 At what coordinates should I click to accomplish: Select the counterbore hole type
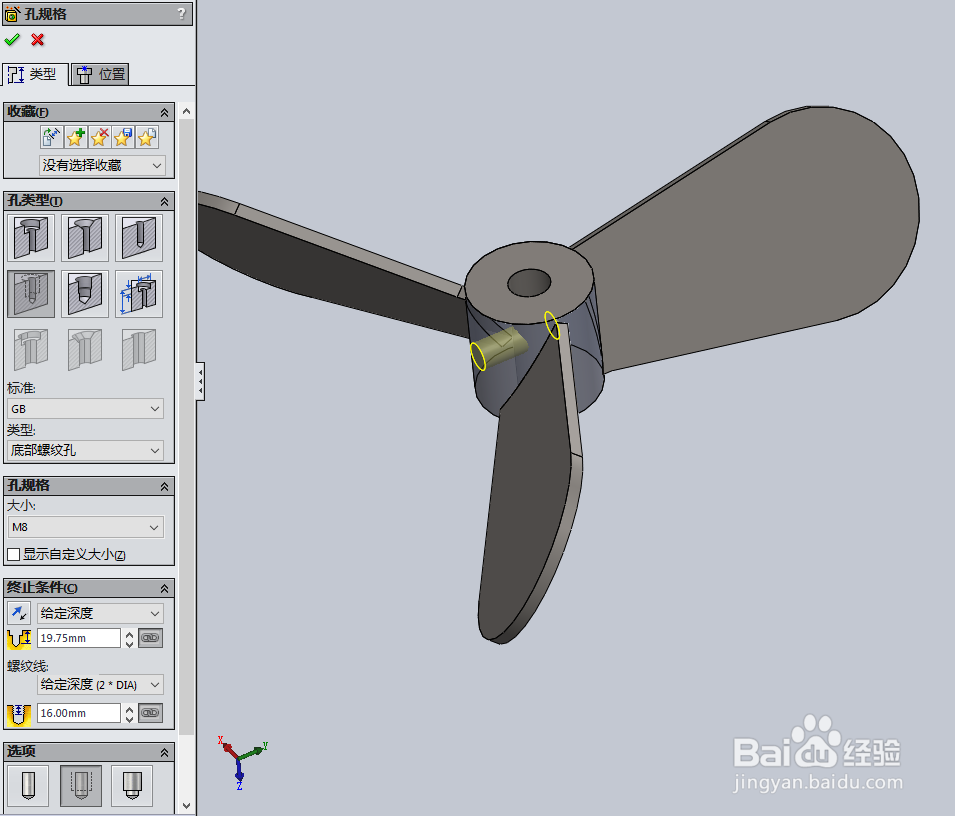[x=31, y=237]
